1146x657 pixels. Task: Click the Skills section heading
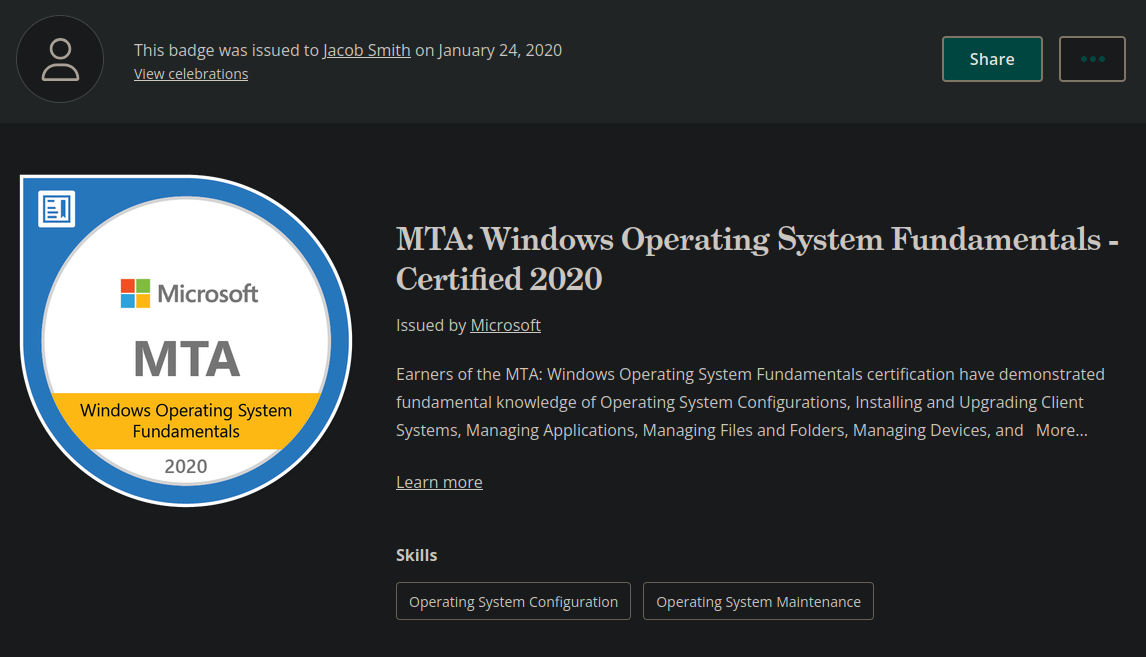coord(417,555)
